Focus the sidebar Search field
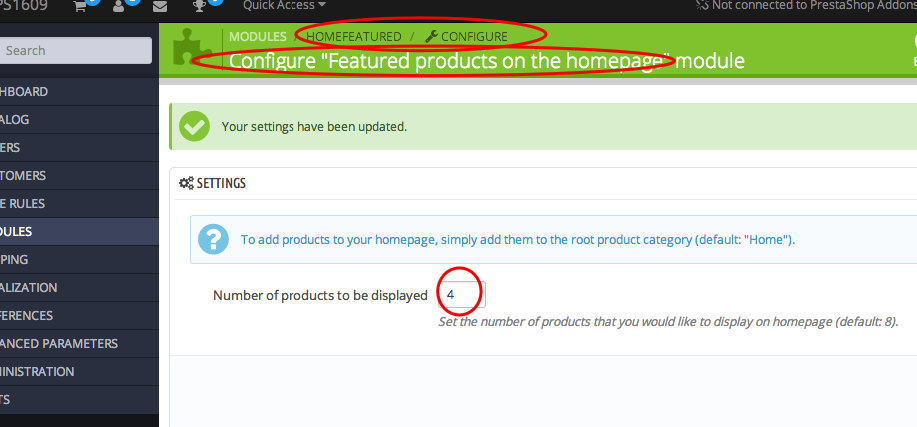917x427 pixels. 76,50
